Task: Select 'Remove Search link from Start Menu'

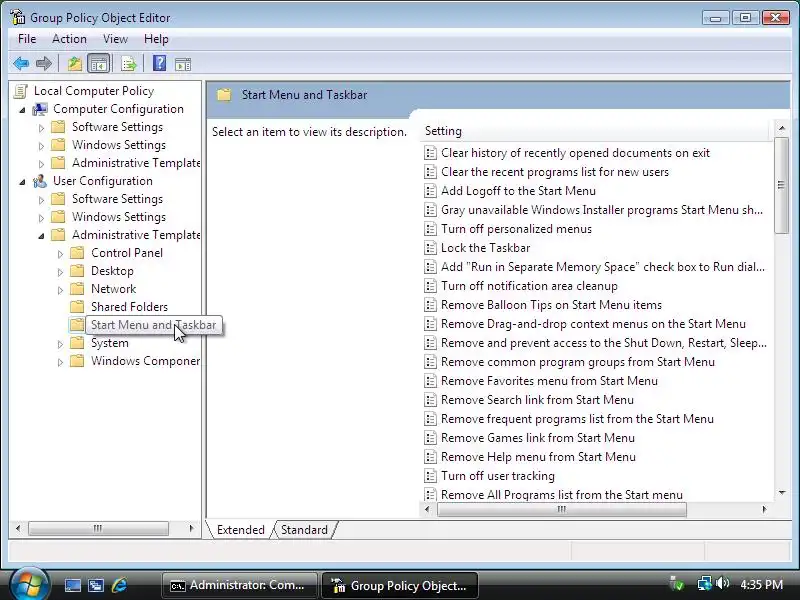Action: 537,400
